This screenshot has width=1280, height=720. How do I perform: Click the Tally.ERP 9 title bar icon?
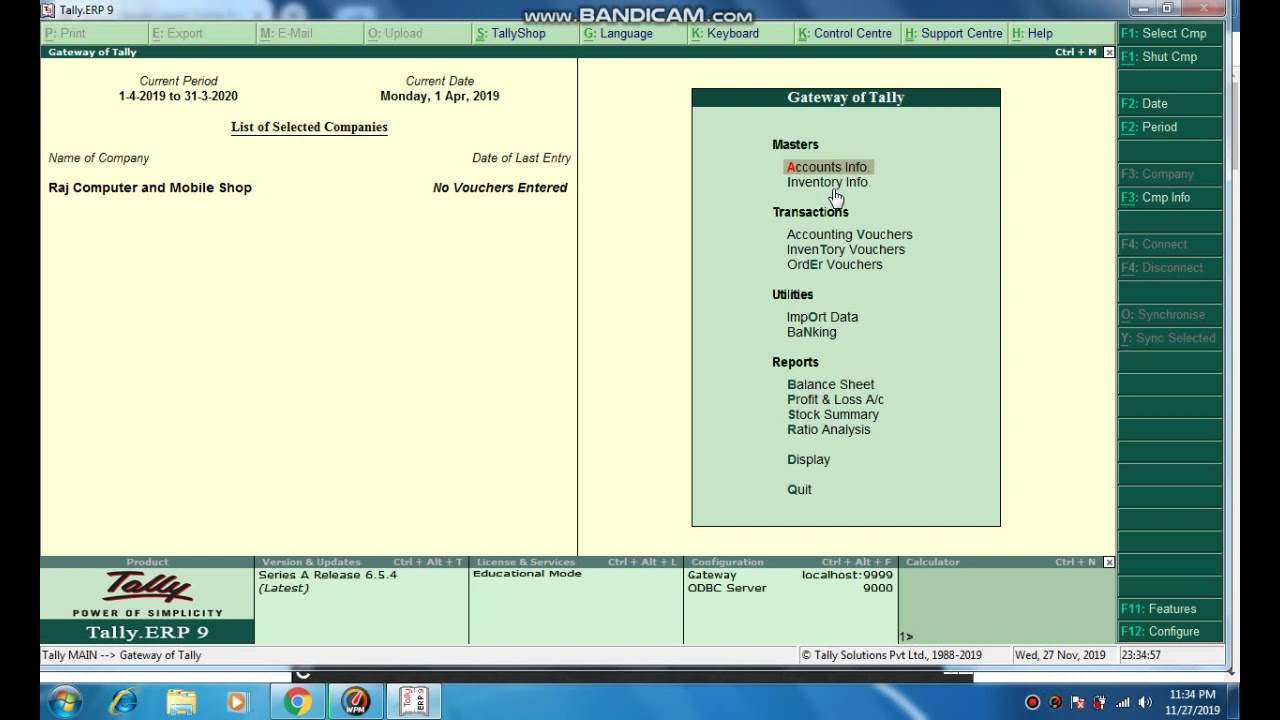click(x=48, y=10)
